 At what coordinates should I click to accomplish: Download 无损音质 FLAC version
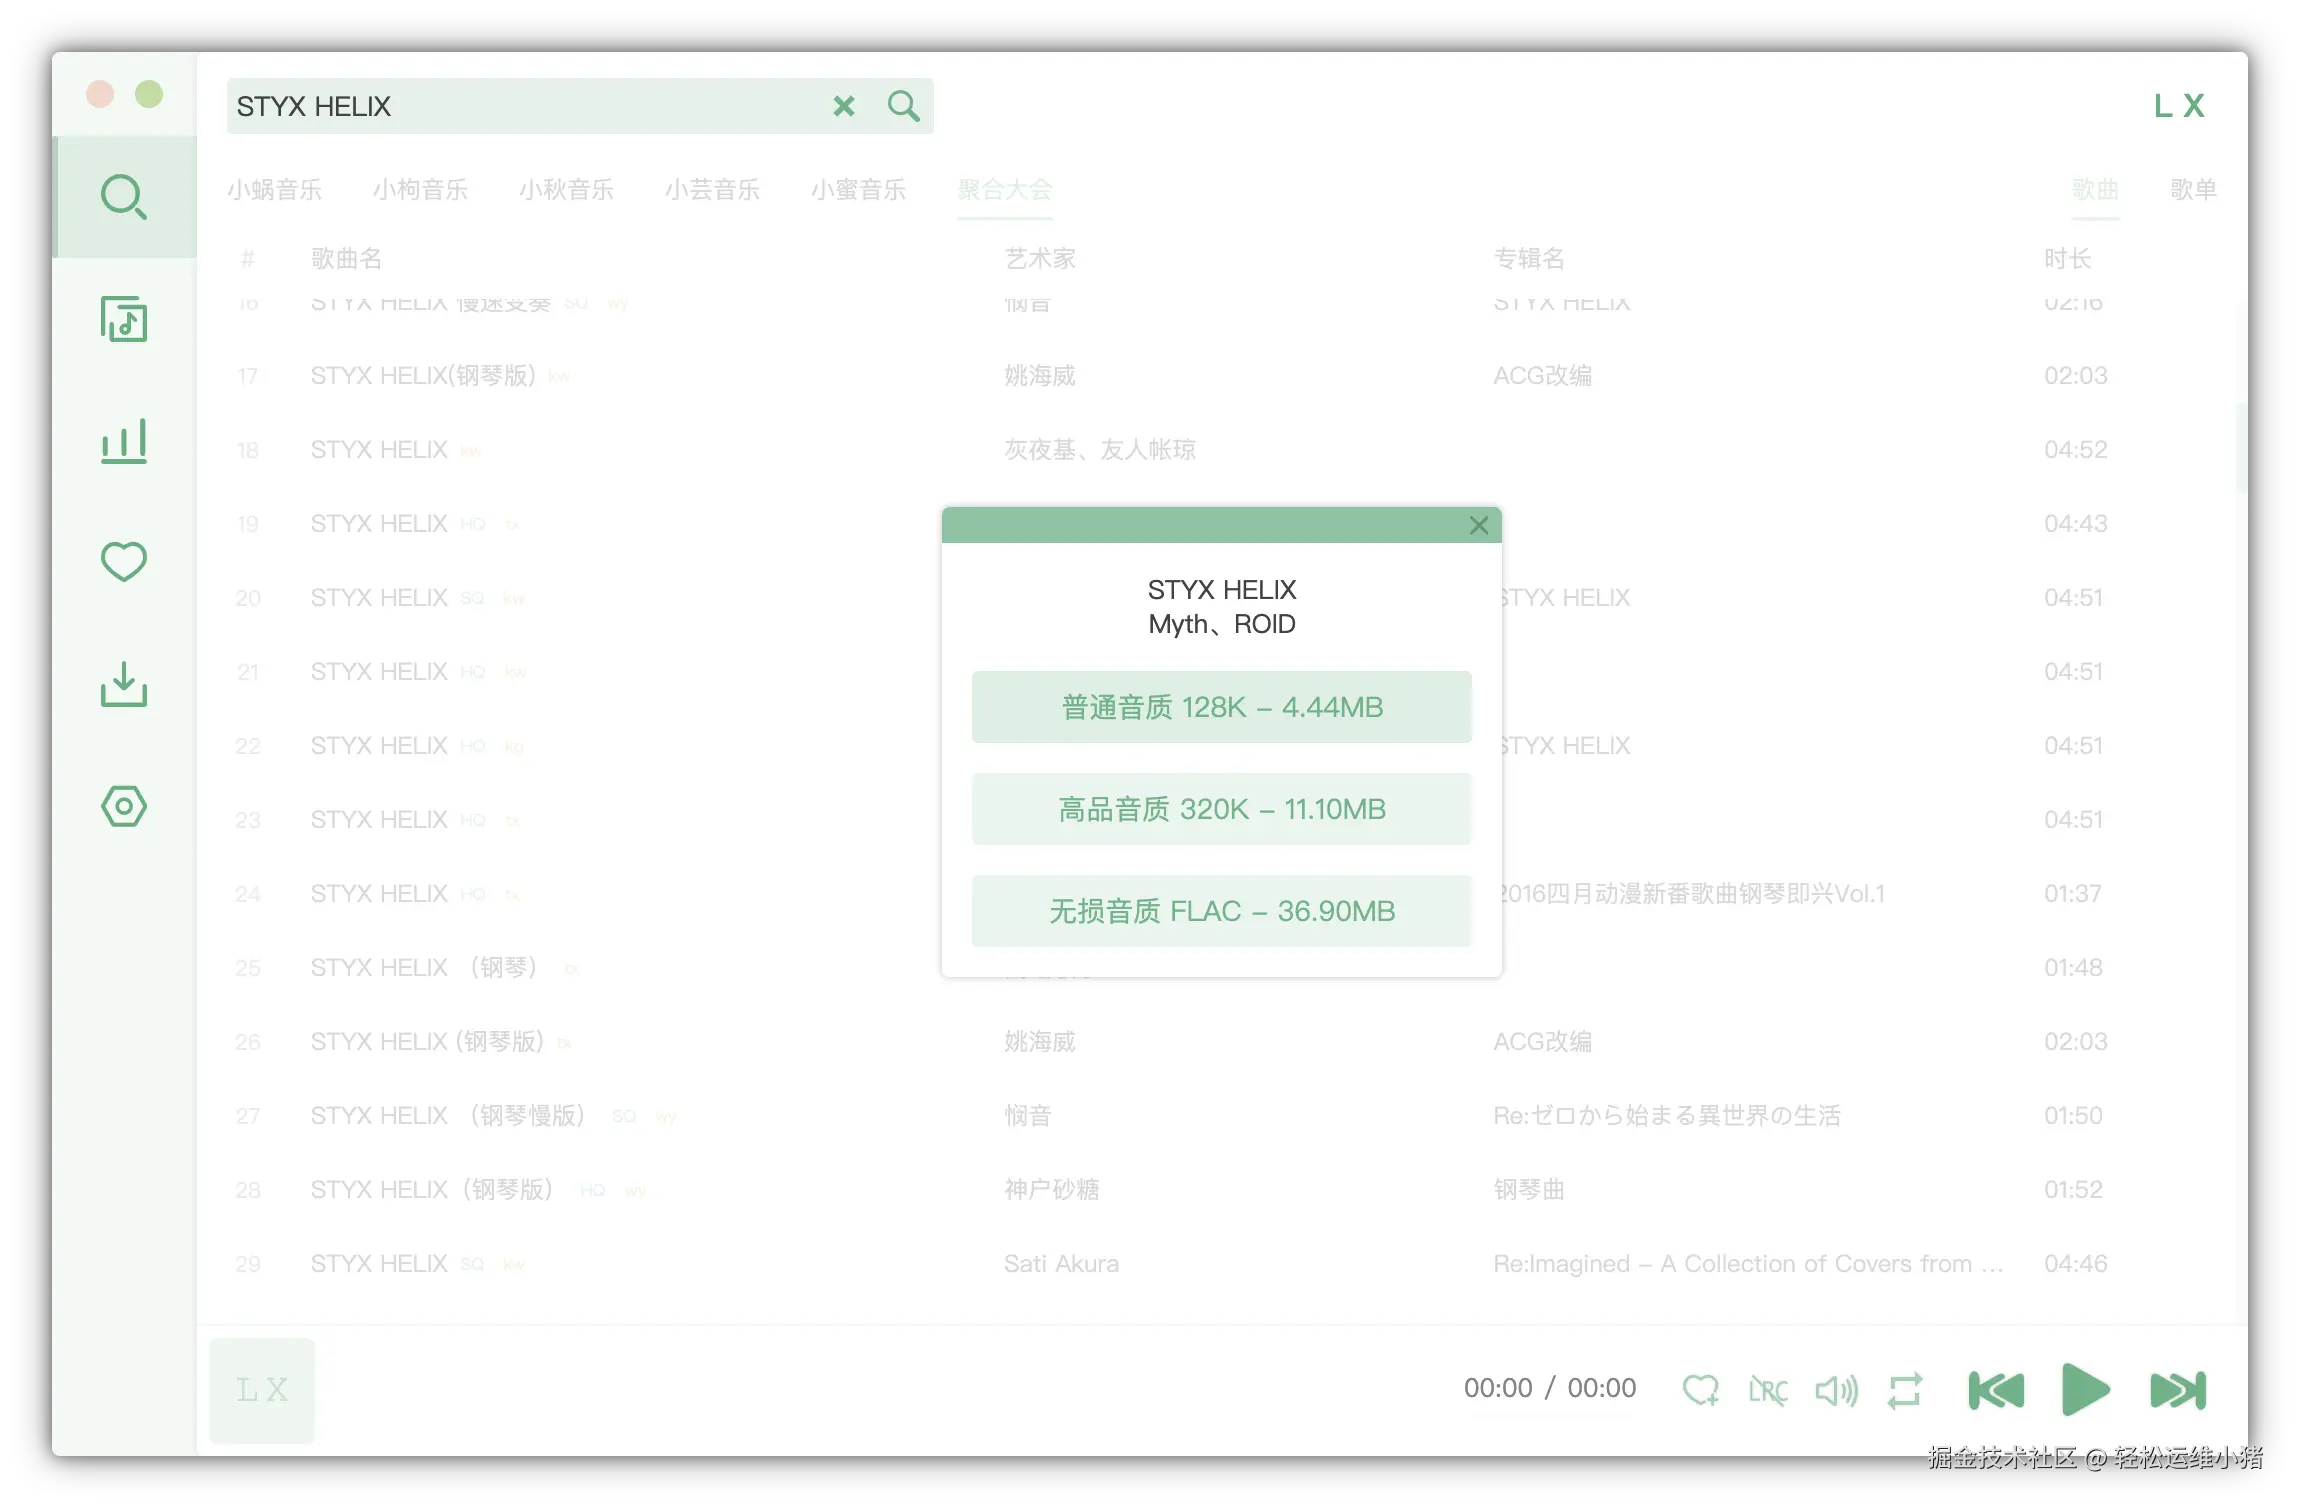point(1220,910)
